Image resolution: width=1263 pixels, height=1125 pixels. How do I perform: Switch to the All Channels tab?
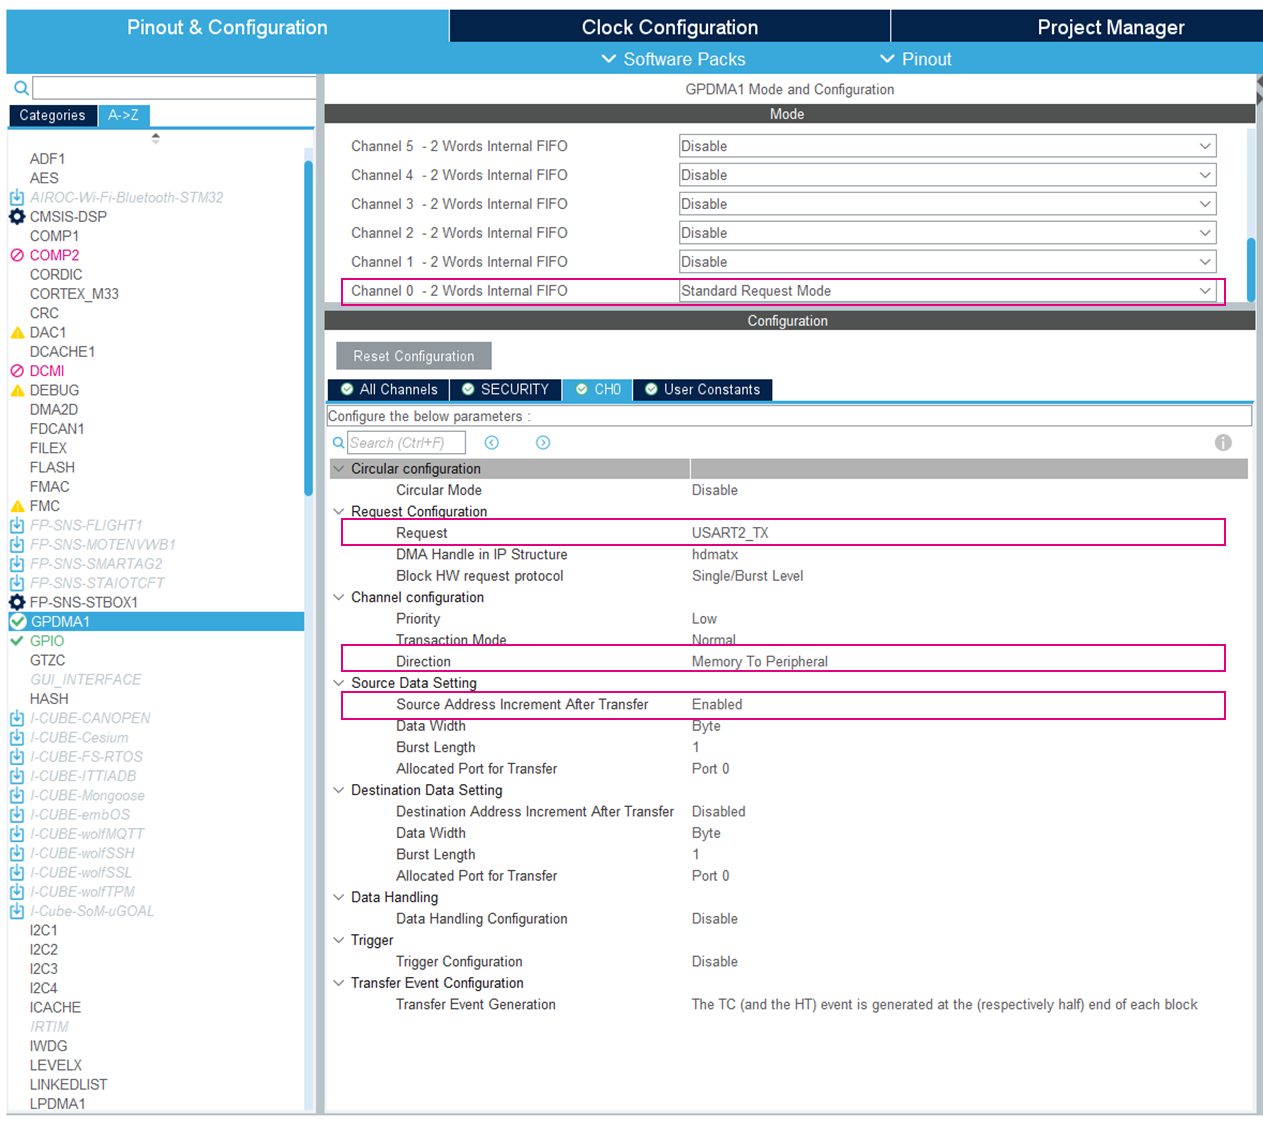pyautogui.click(x=389, y=389)
